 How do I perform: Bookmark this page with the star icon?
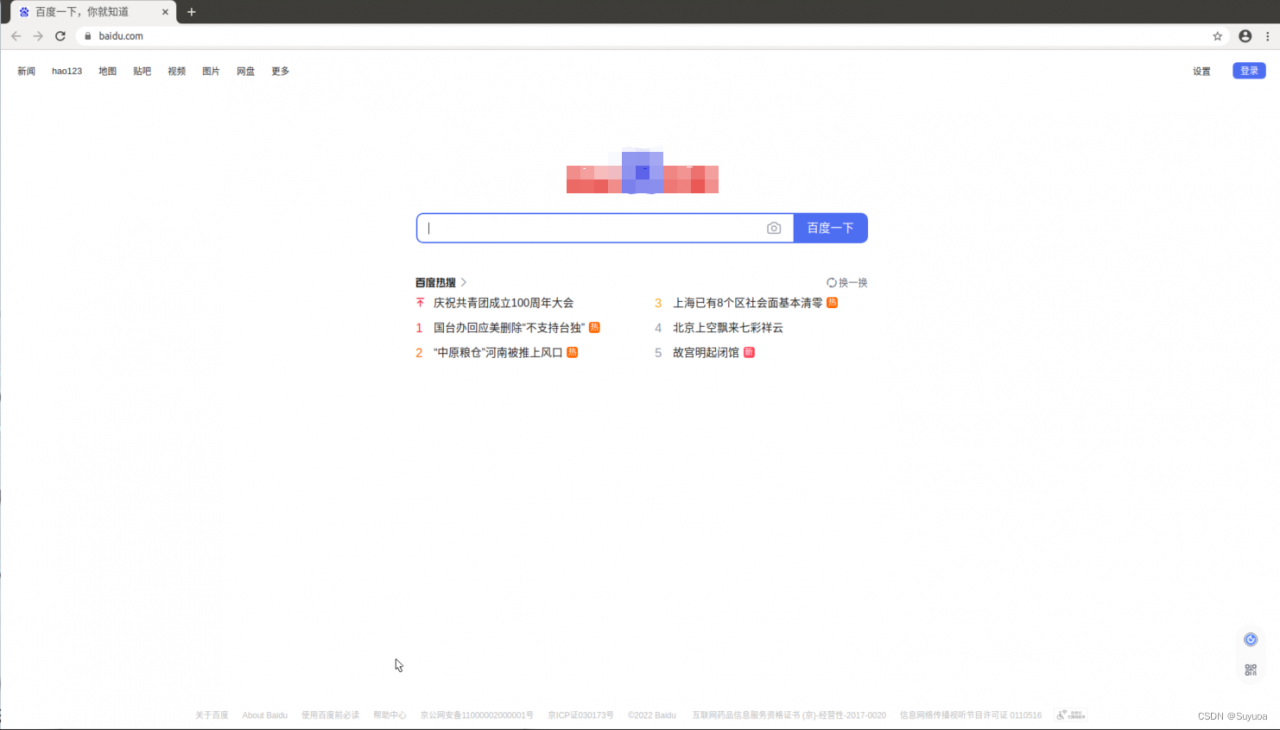pyautogui.click(x=1217, y=36)
